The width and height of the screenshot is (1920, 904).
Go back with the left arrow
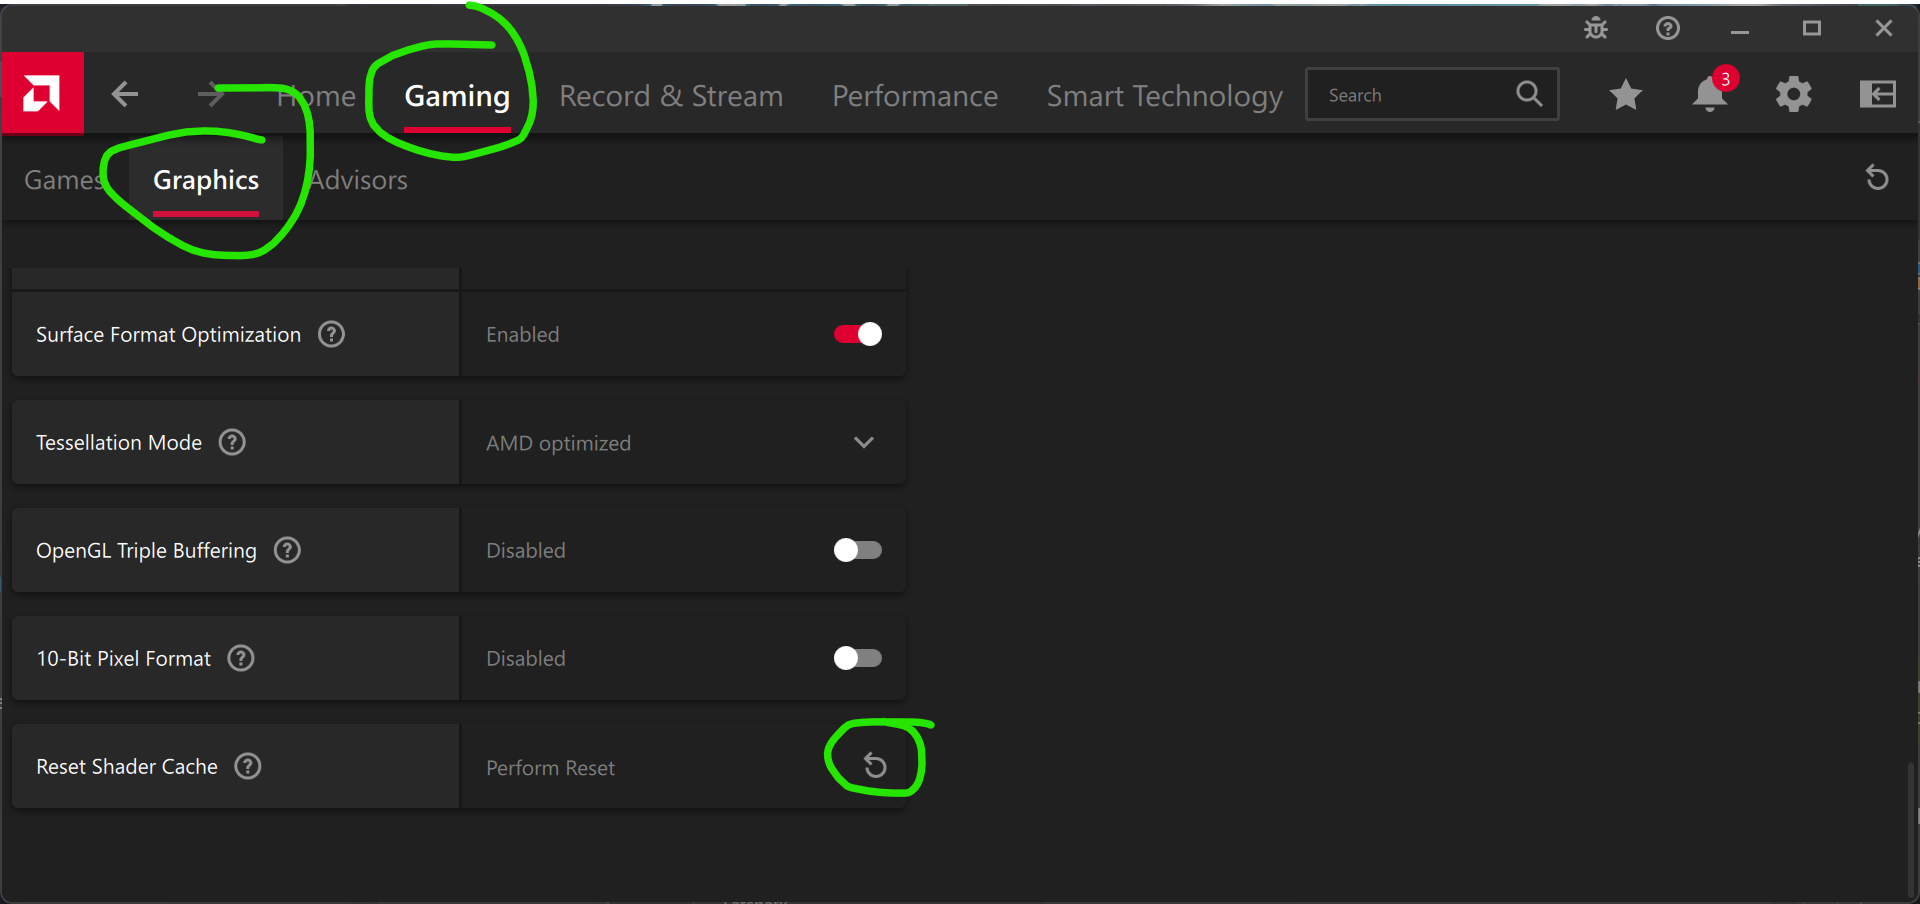click(x=125, y=95)
